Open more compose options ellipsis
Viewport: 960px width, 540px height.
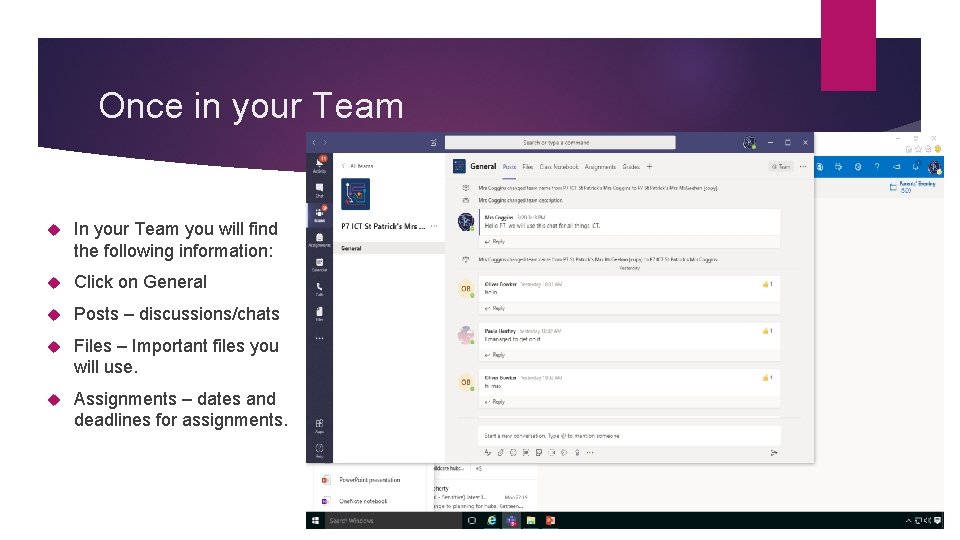pyautogui.click(x=590, y=452)
